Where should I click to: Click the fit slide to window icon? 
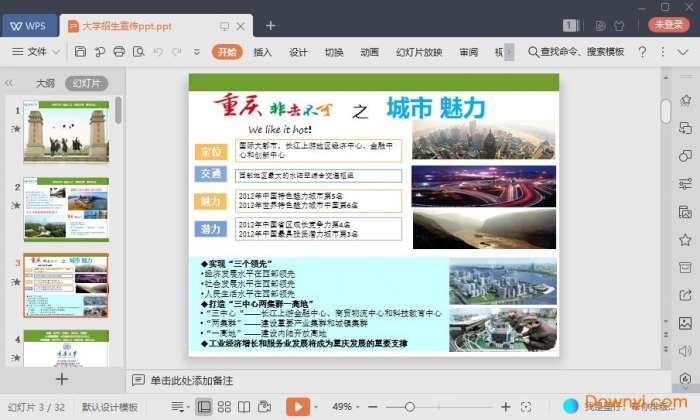point(526,407)
